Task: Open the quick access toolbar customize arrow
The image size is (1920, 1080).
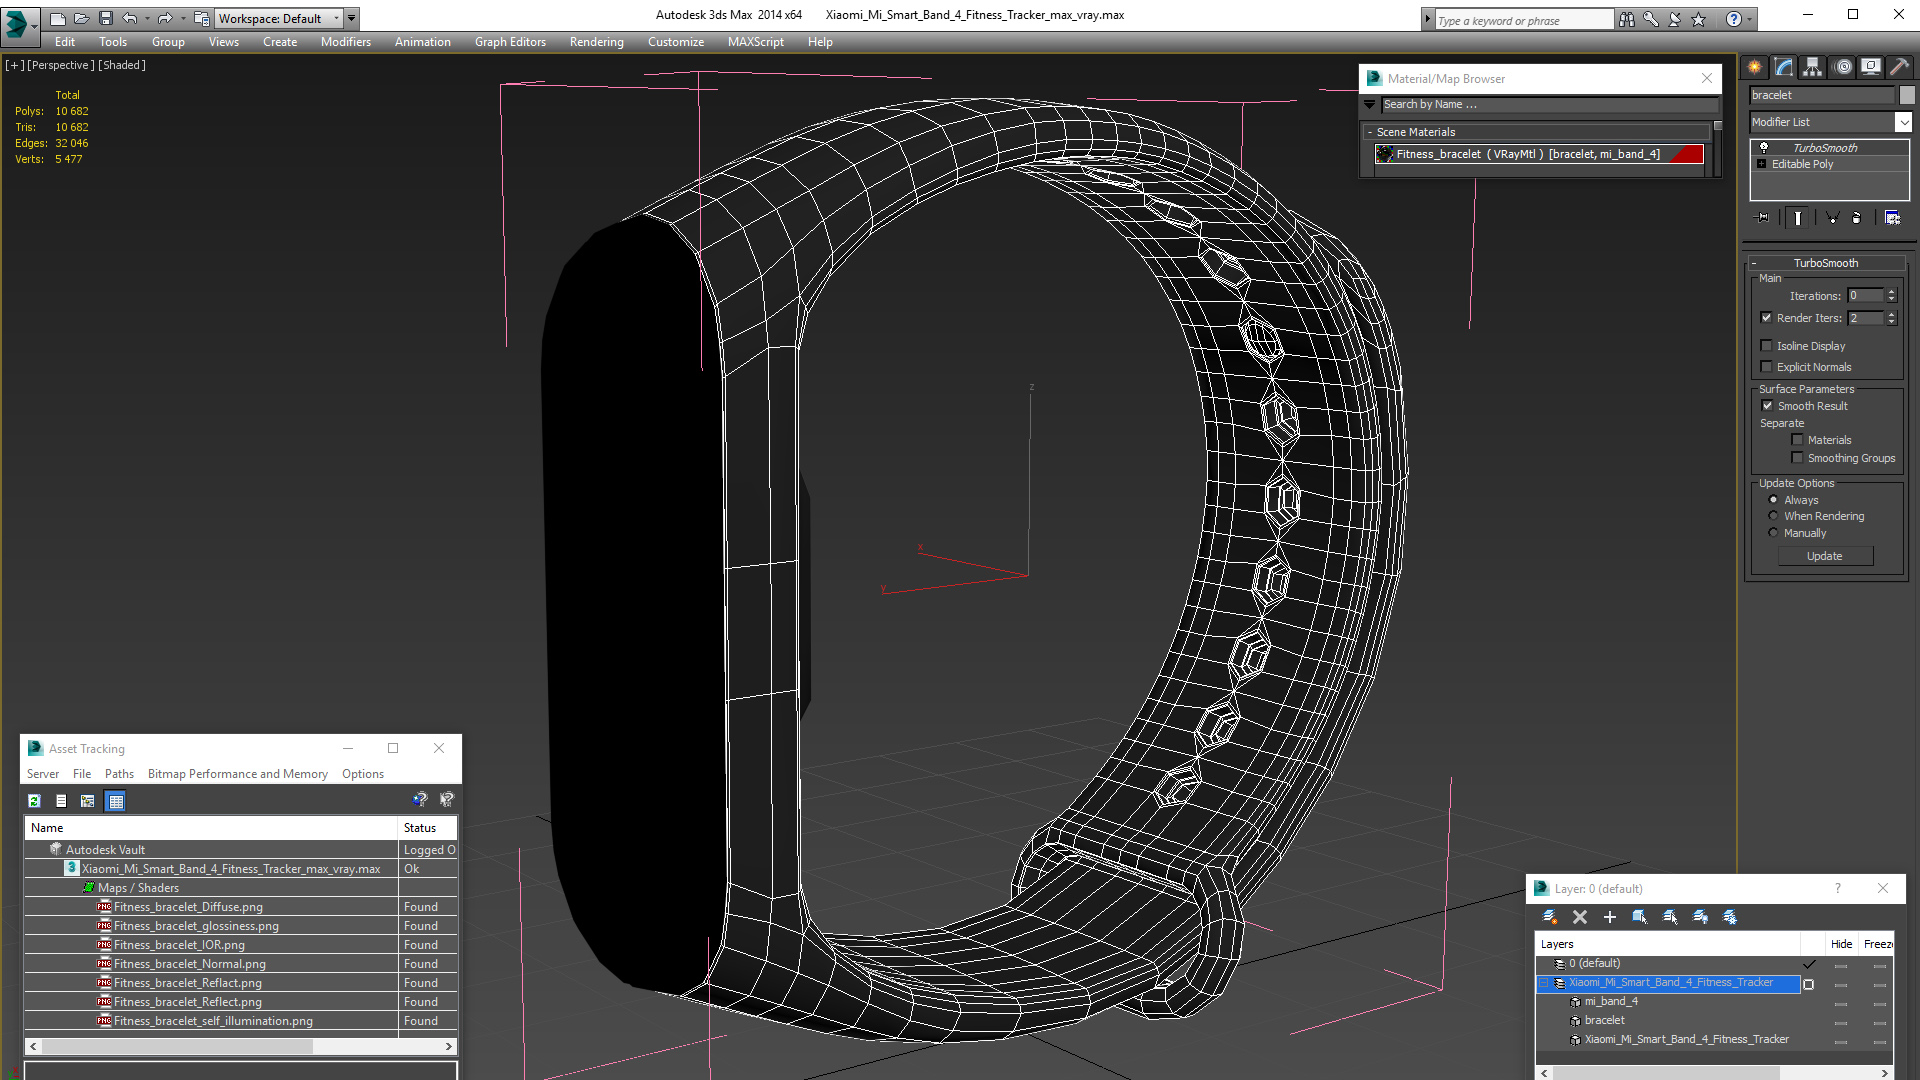Action: [x=352, y=18]
